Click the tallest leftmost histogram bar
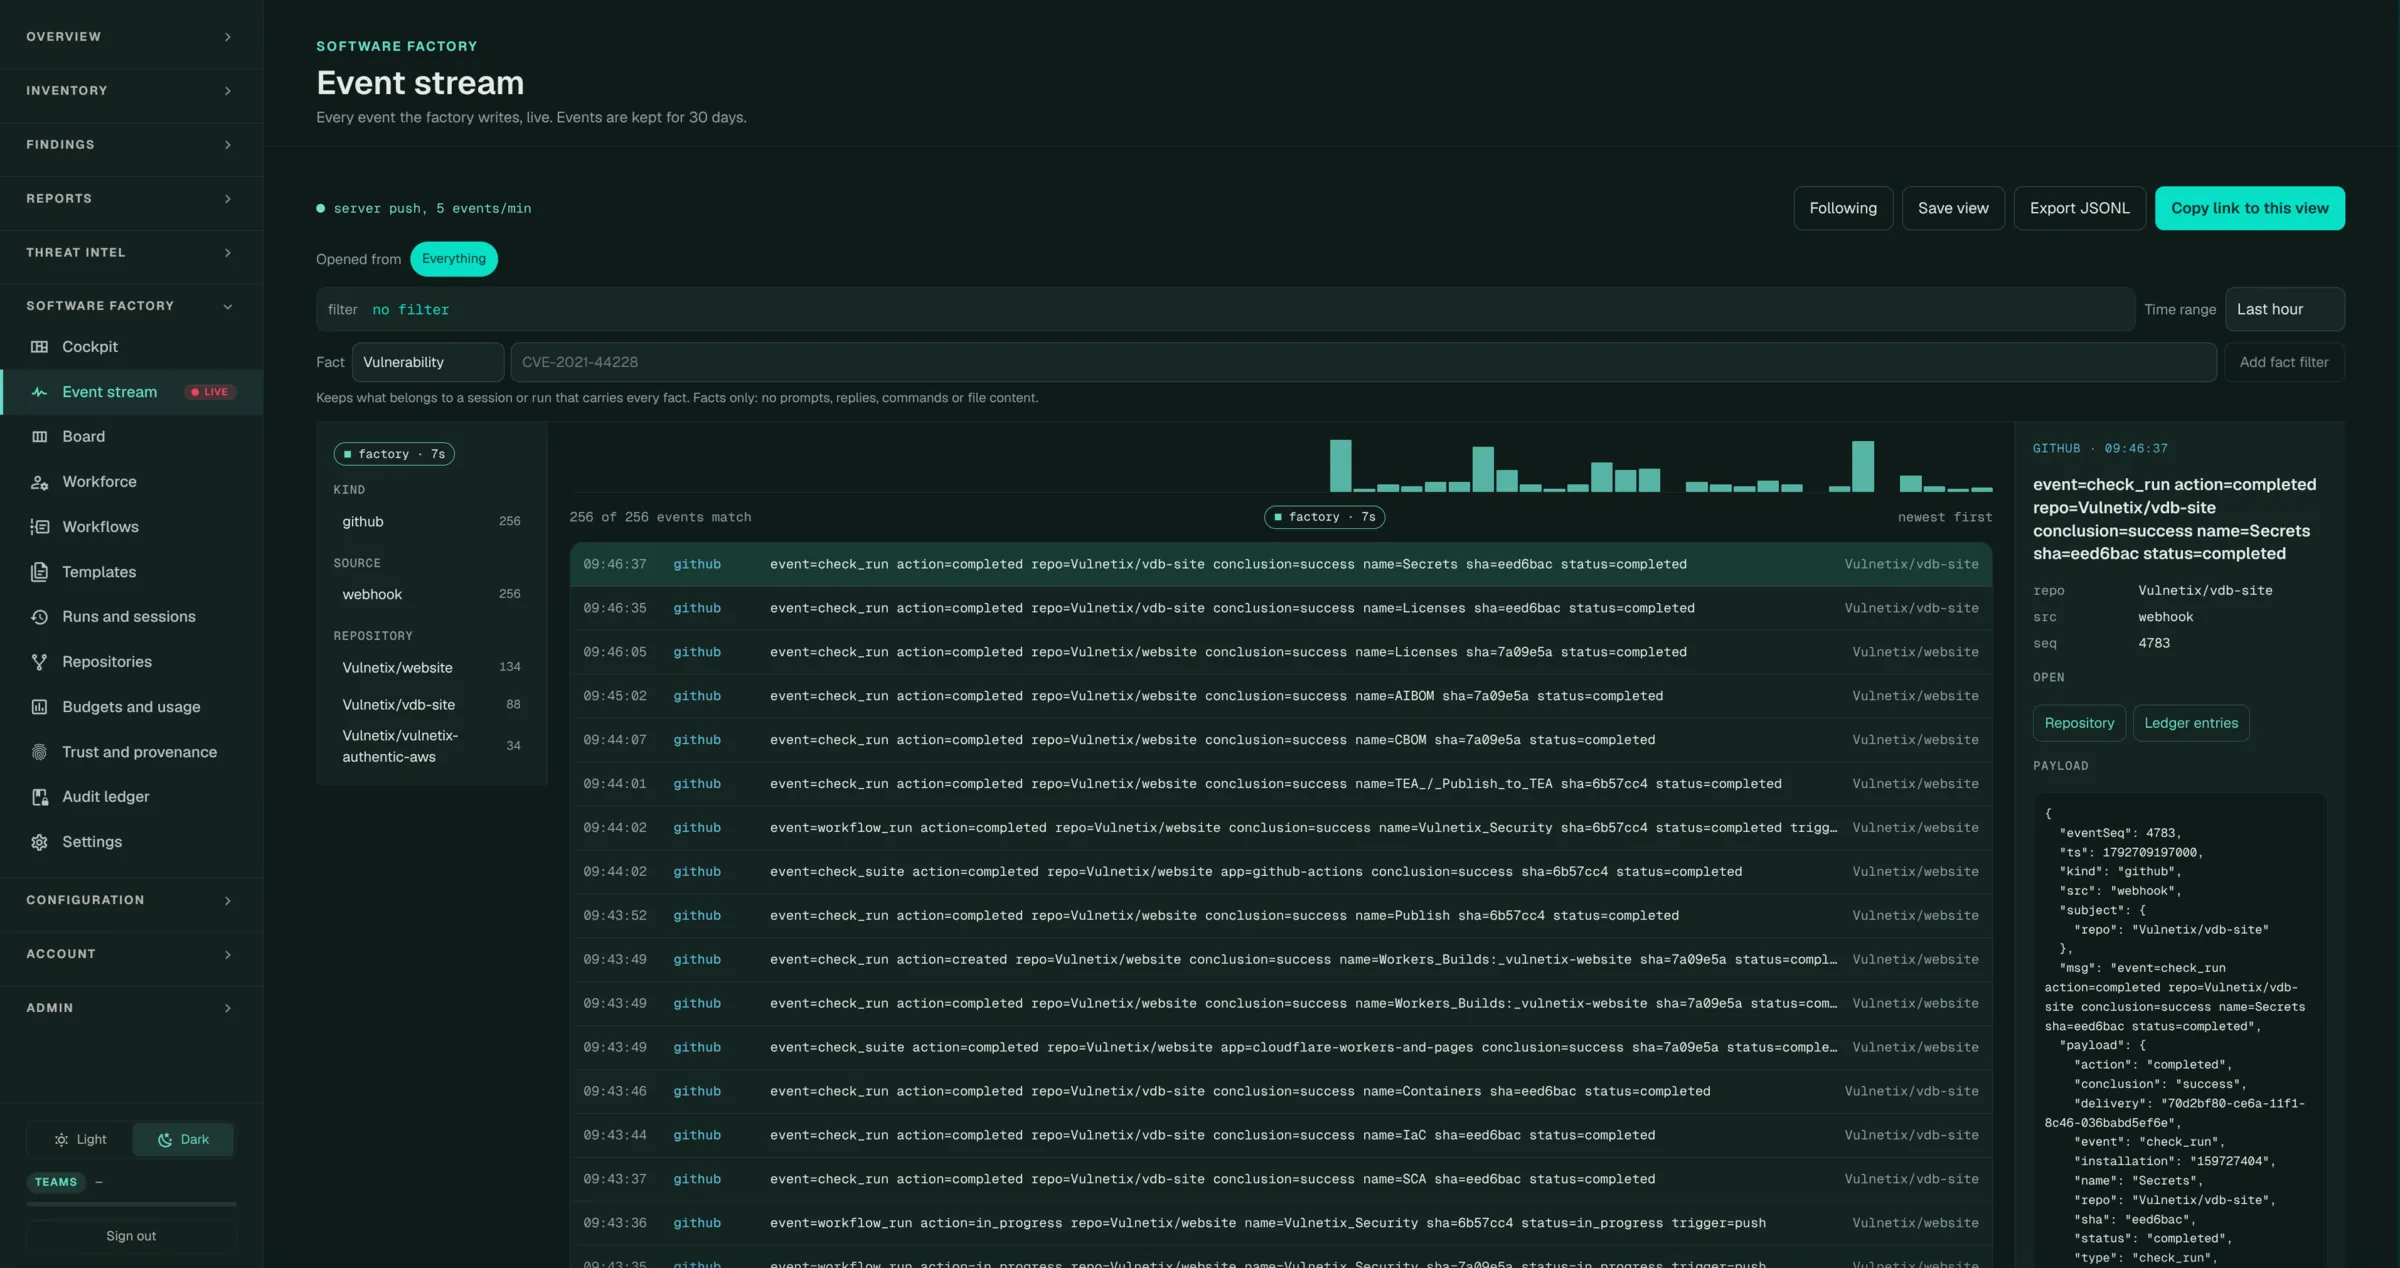The image size is (2400, 1268). pos(1340,466)
